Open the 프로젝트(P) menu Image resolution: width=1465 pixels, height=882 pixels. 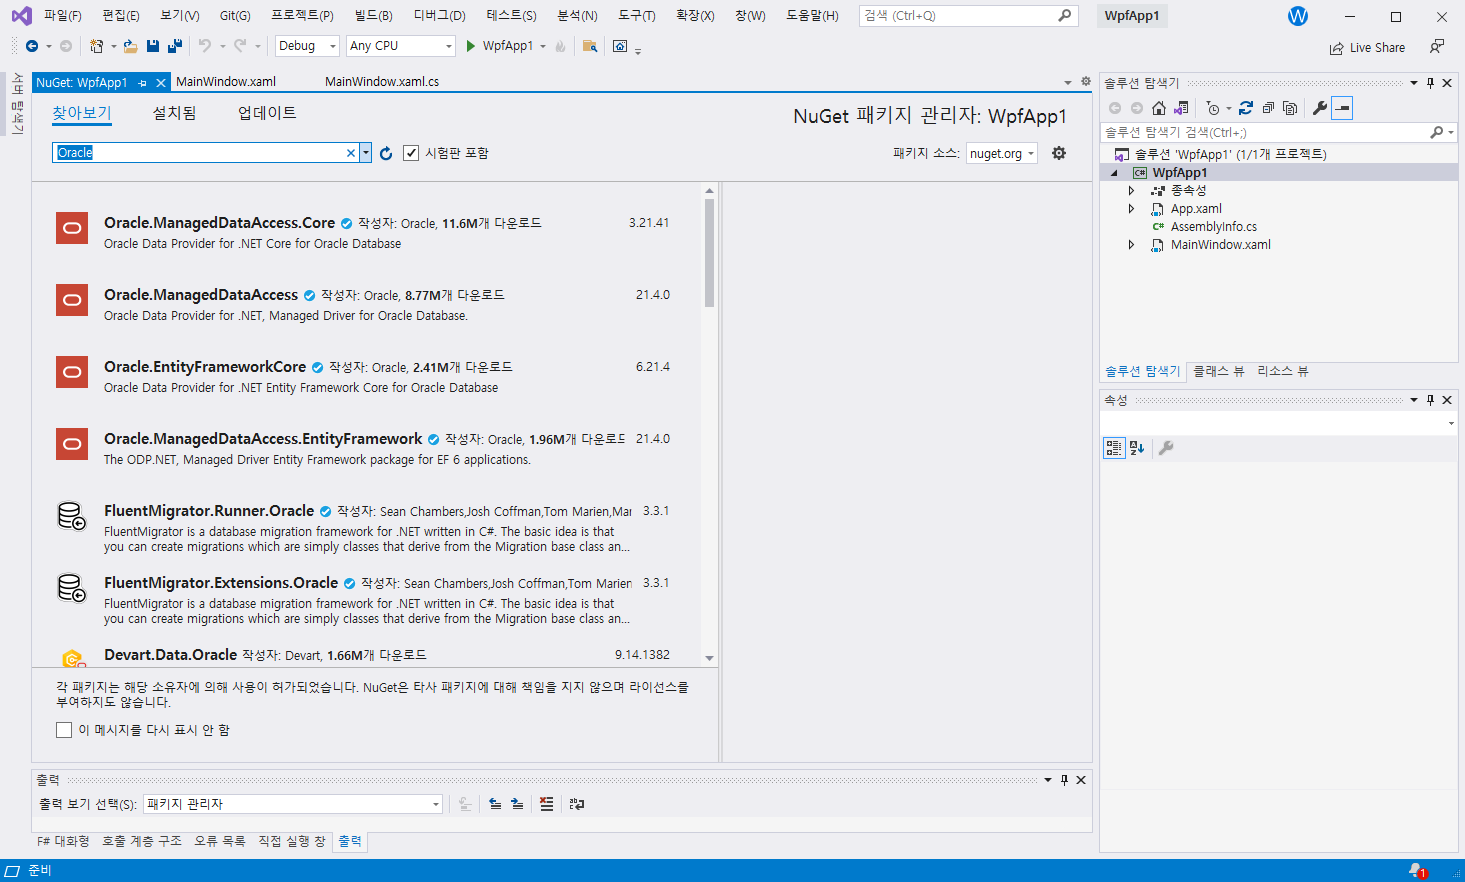coord(302,16)
